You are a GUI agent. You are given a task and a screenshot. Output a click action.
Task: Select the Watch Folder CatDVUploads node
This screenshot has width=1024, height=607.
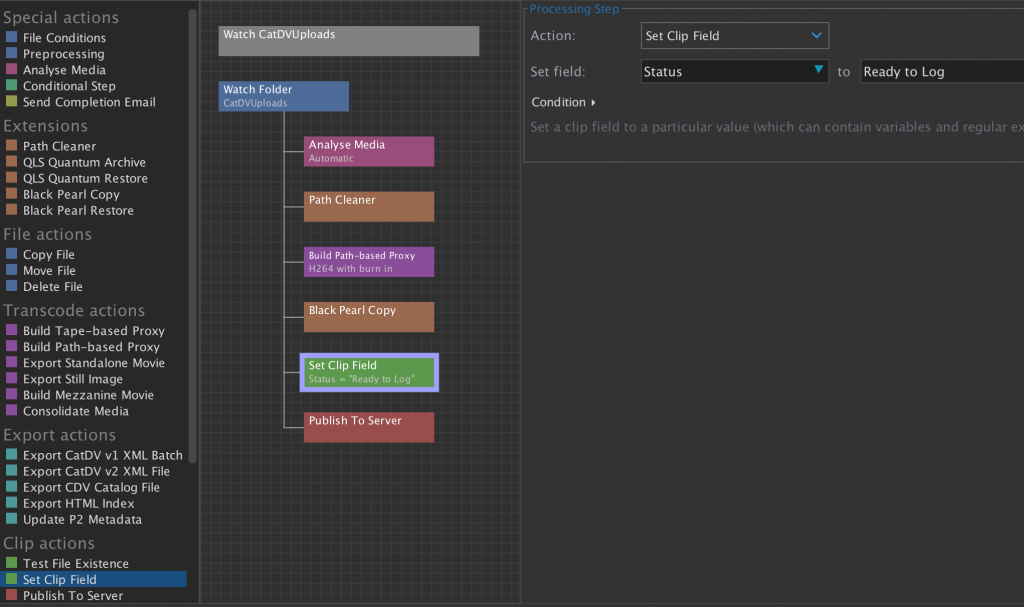coord(284,96)
